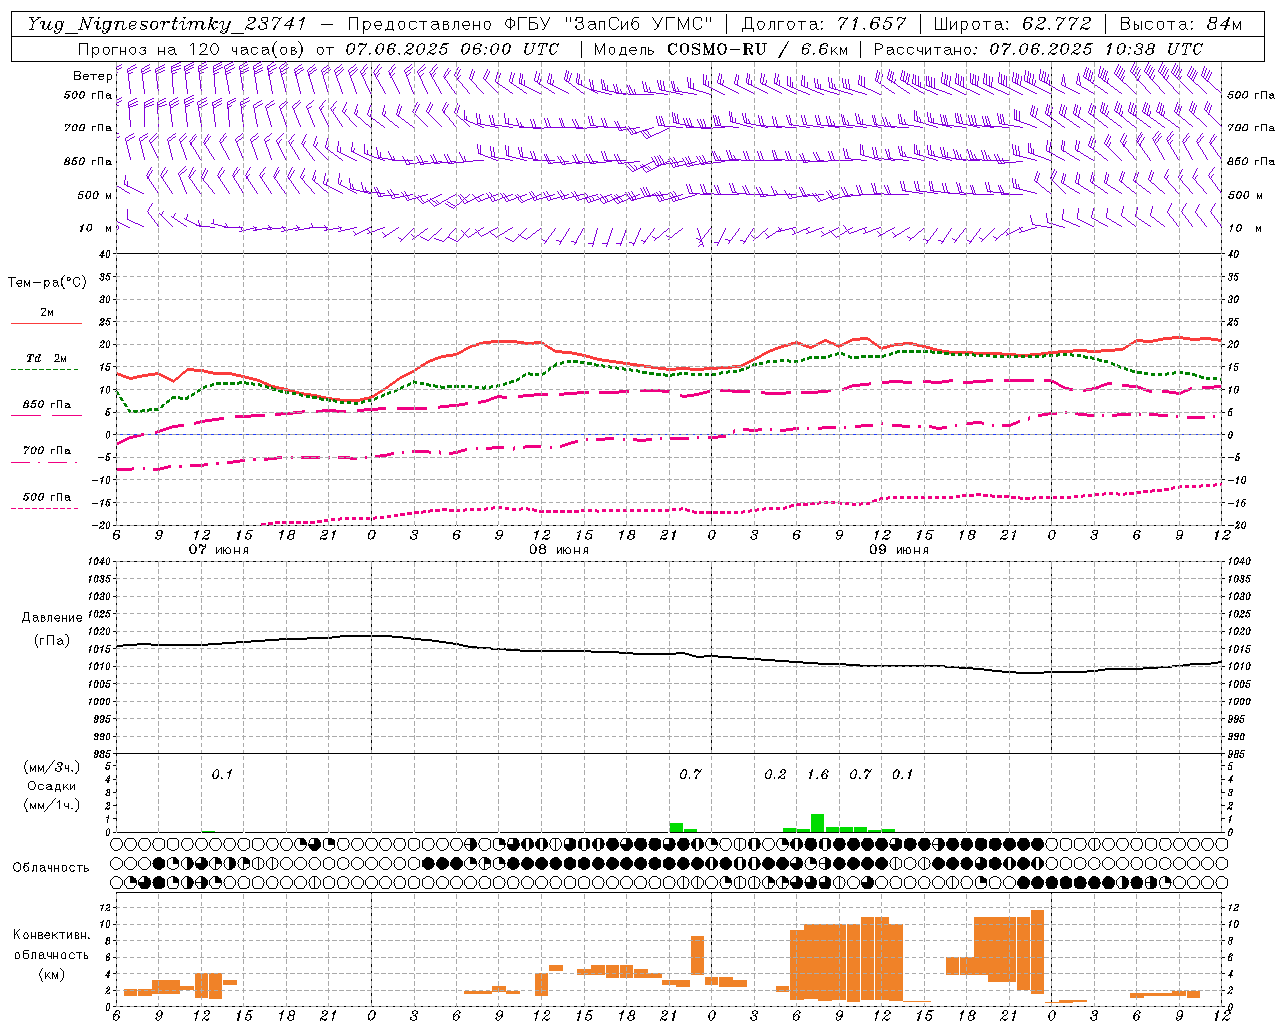Select the provider text ФГБУ "ЗапСиб УГМС"

pos(609,24)
